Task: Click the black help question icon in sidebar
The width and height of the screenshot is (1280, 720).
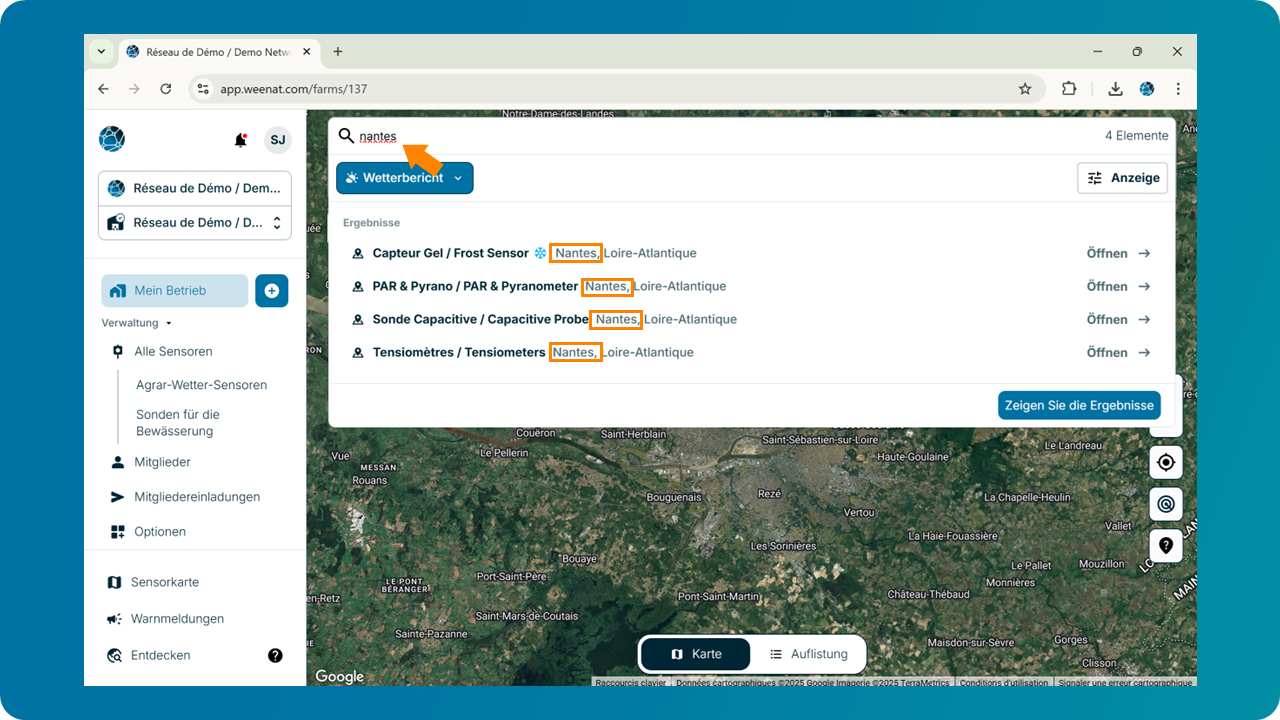Action: (275, 655)
